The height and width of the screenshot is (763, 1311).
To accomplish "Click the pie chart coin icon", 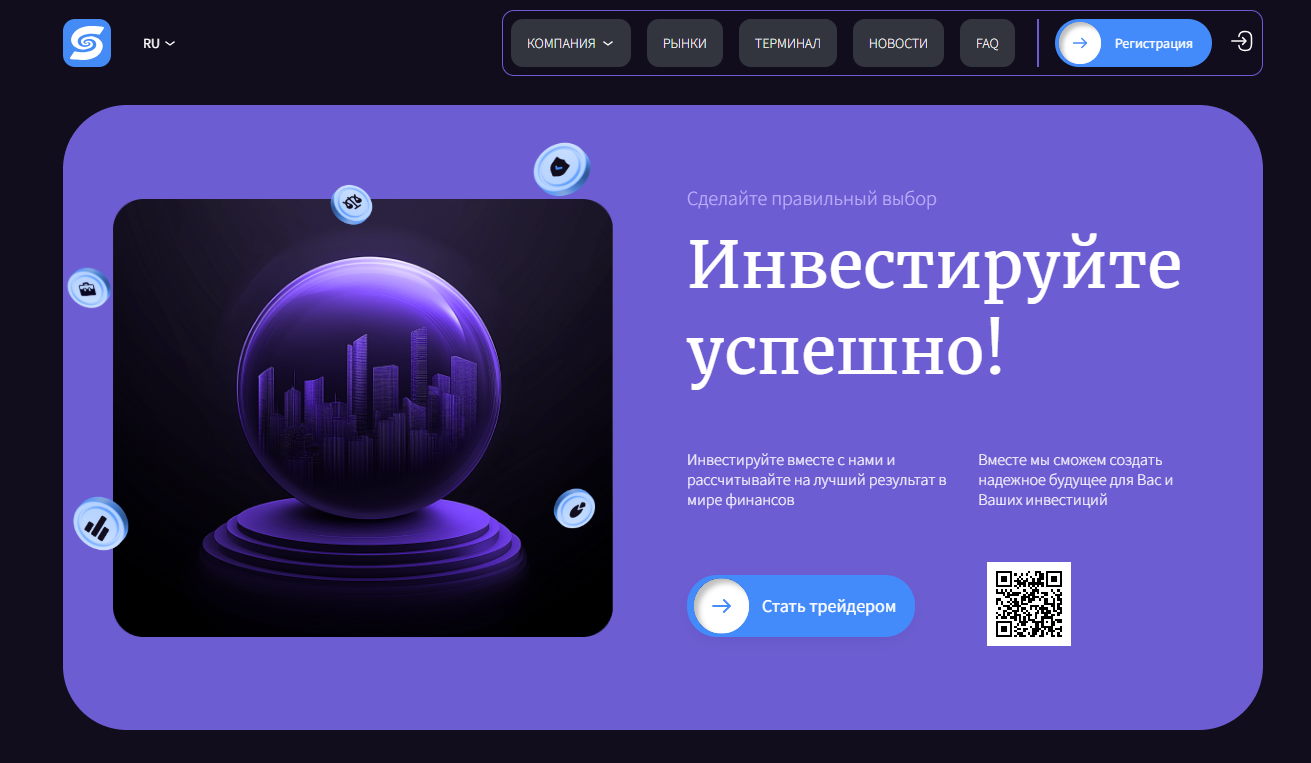I will click(x=575, y=509).
